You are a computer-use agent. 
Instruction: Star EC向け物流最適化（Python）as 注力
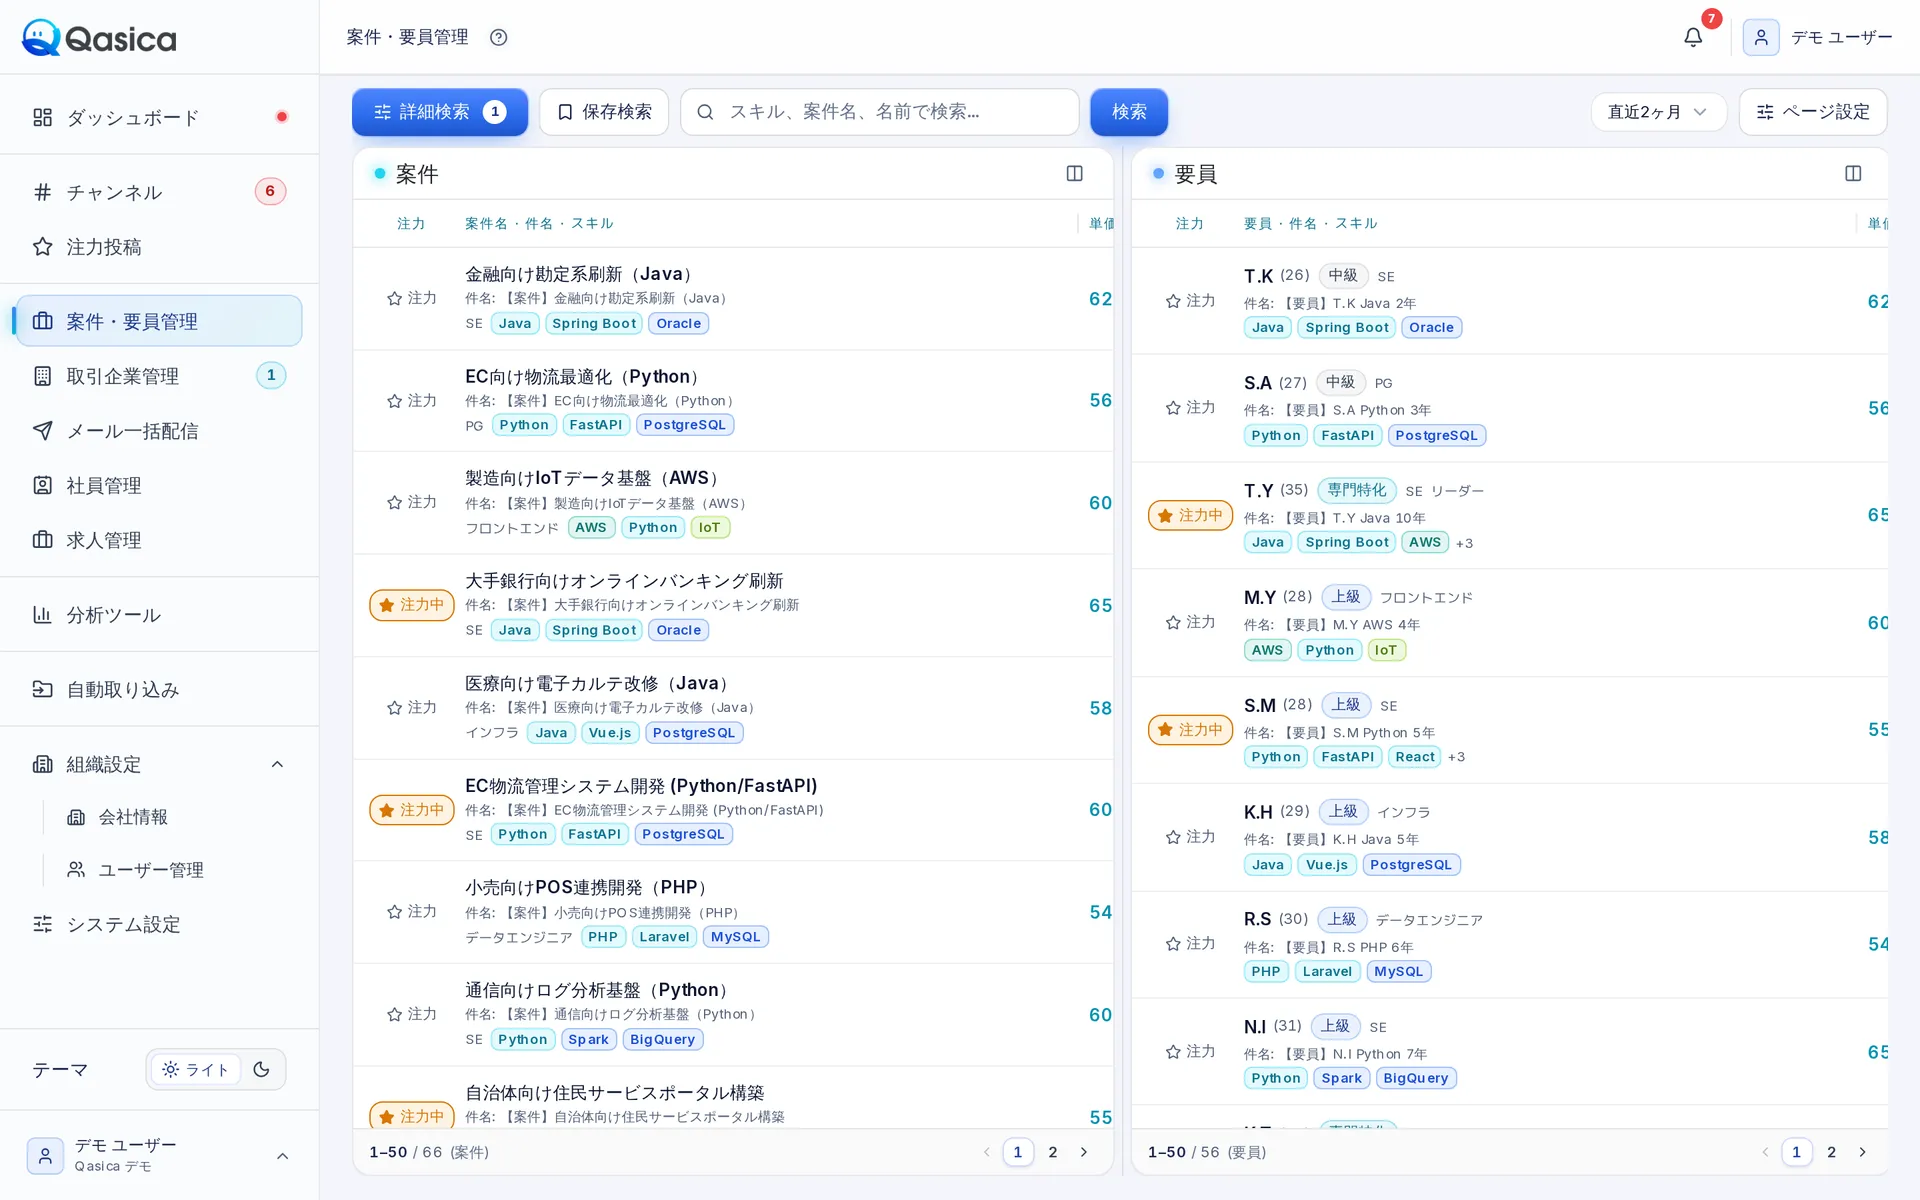(x=412, y=401)
